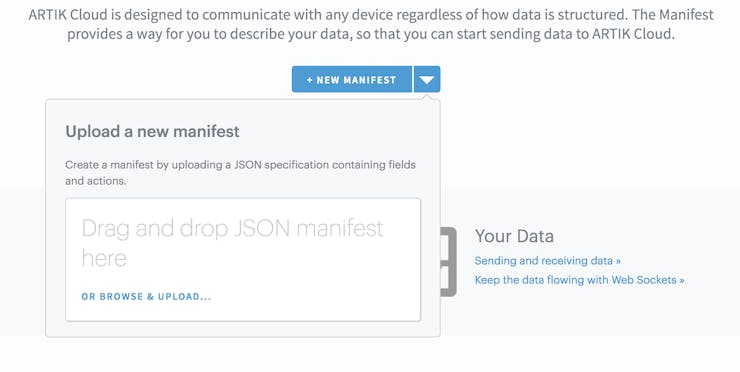Click the + NEW MANIFEST button
This screenshot has height=372, width=740.
tap(352, 79)
